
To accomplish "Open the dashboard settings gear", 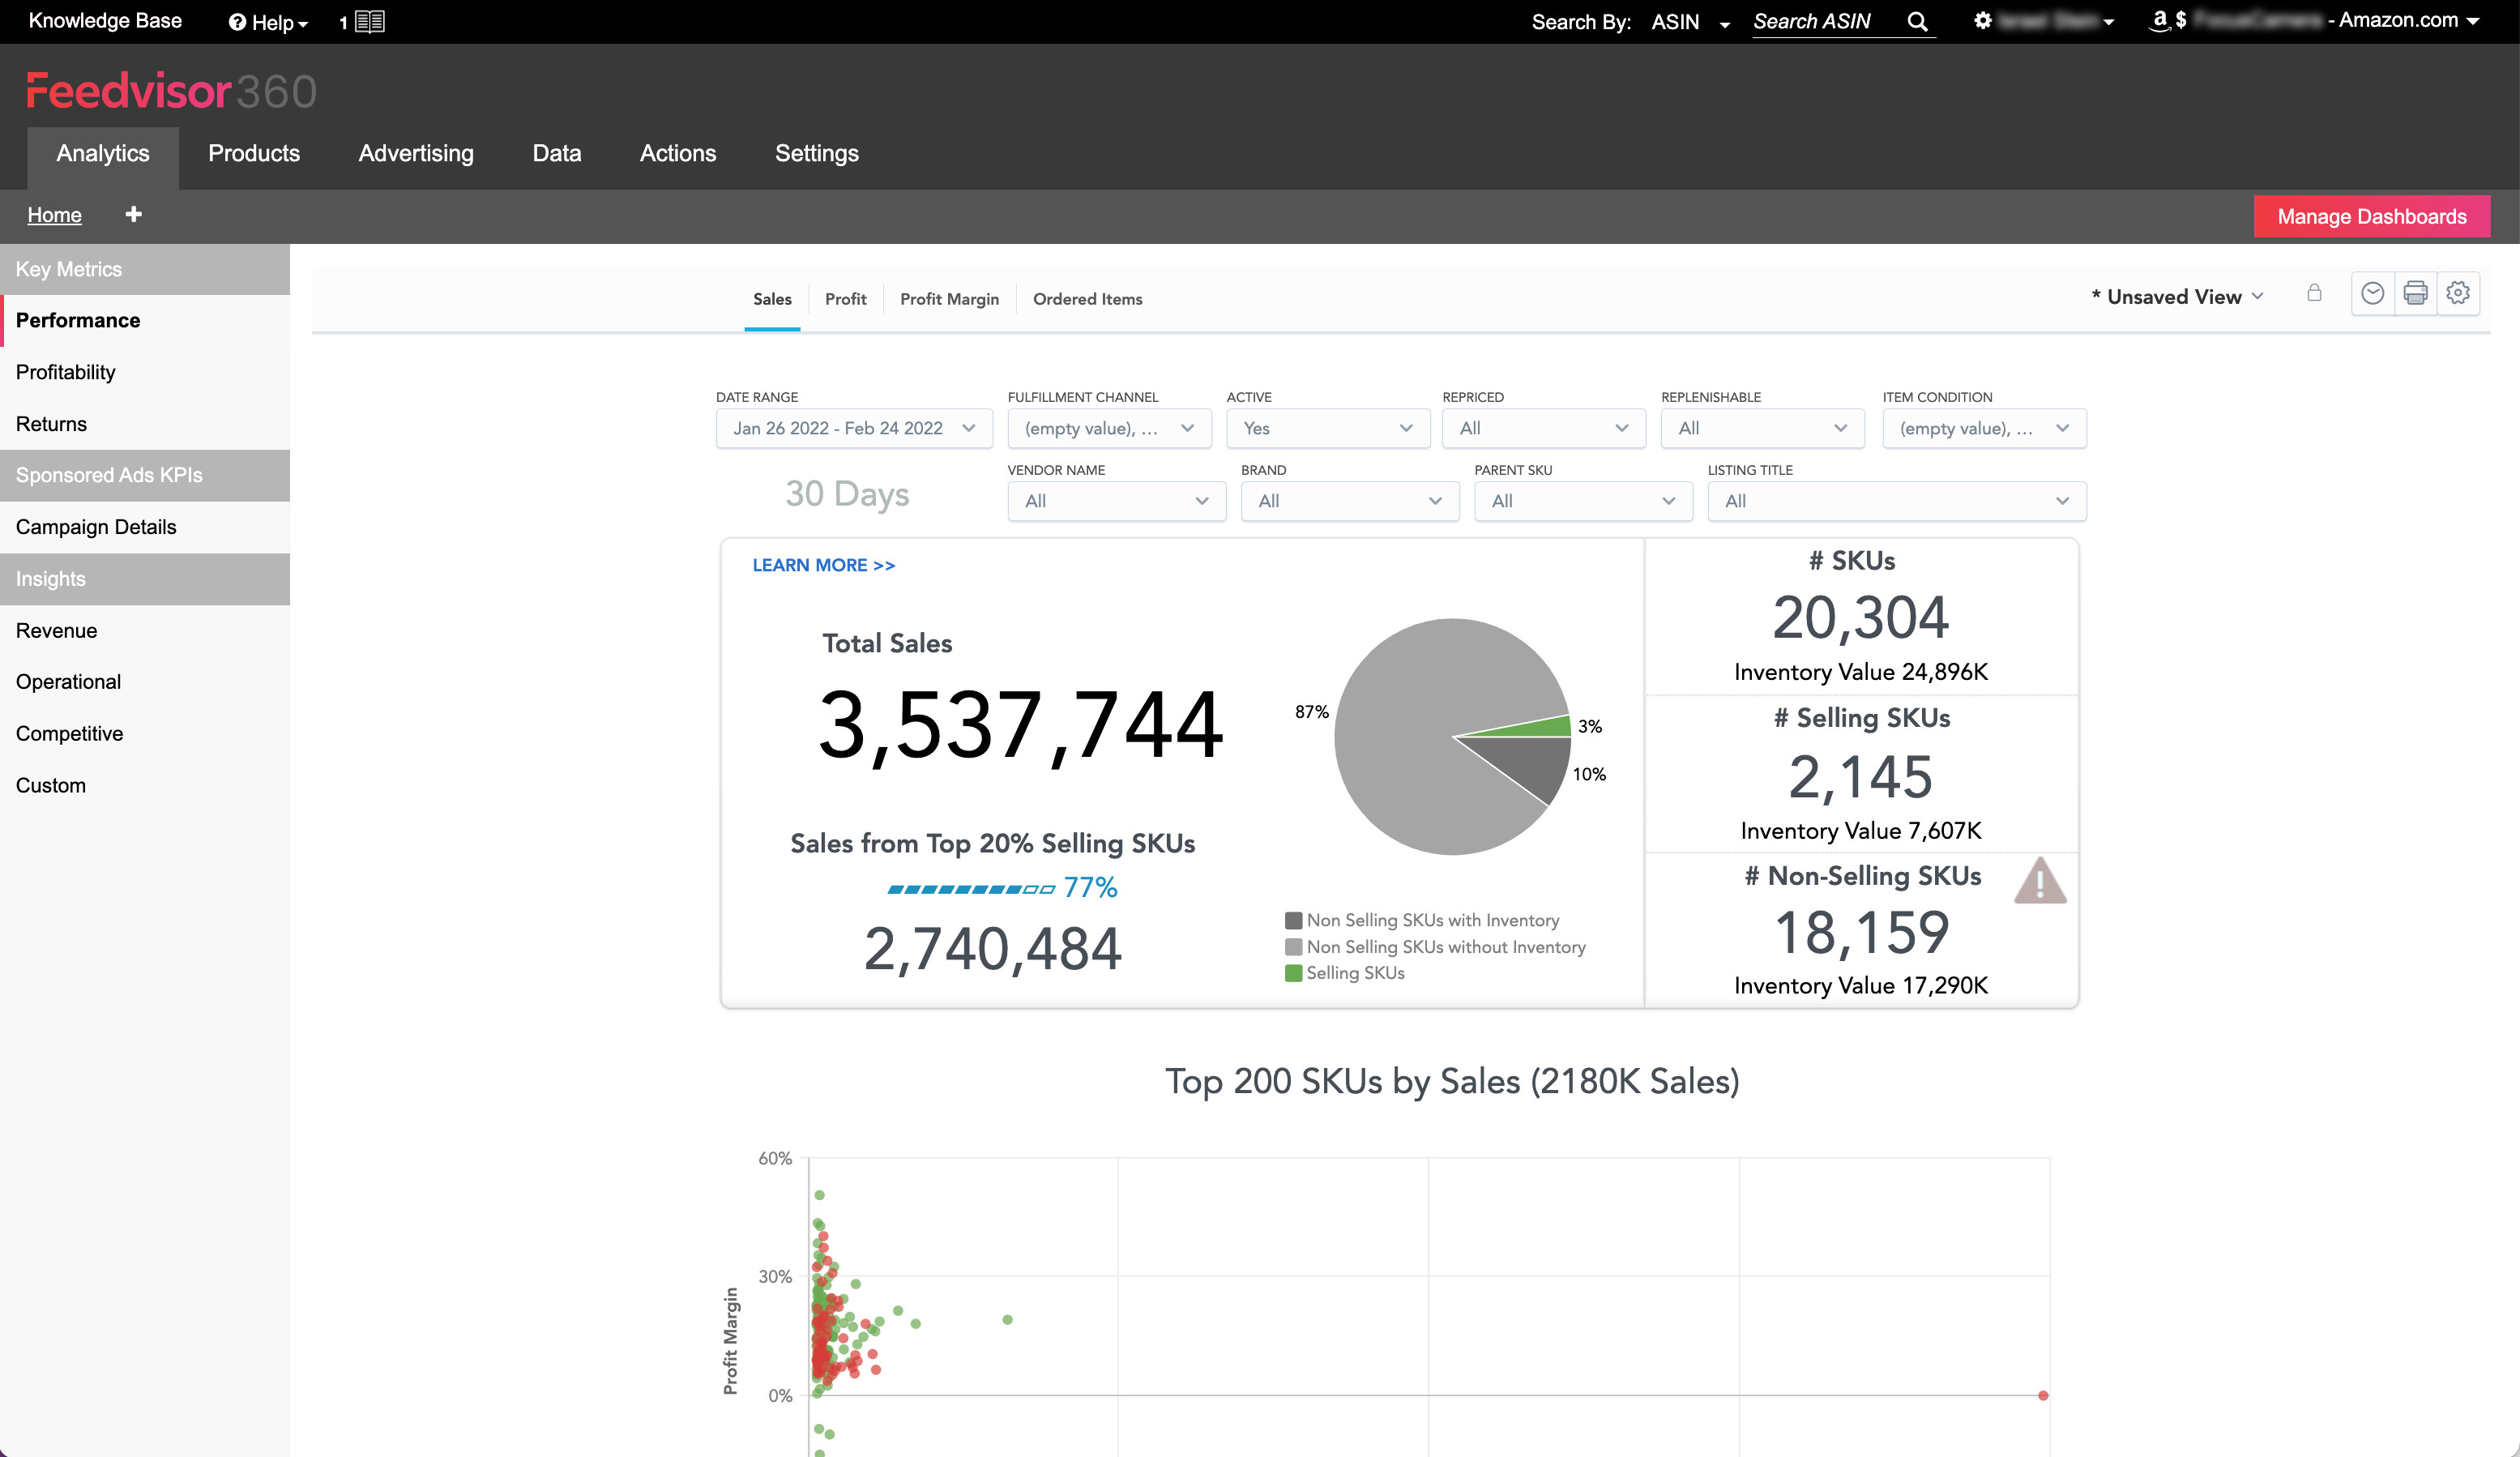I will (x=2458, y=293).
